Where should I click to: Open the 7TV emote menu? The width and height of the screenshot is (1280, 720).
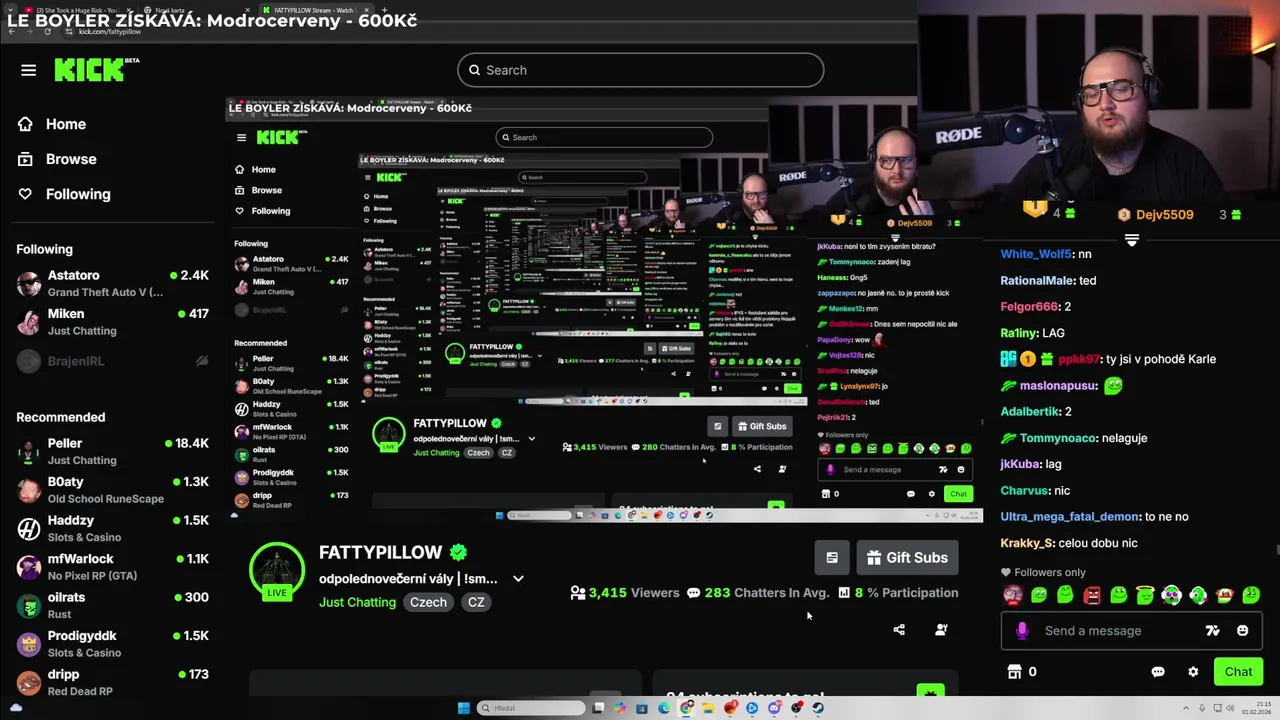(1212, 631)
